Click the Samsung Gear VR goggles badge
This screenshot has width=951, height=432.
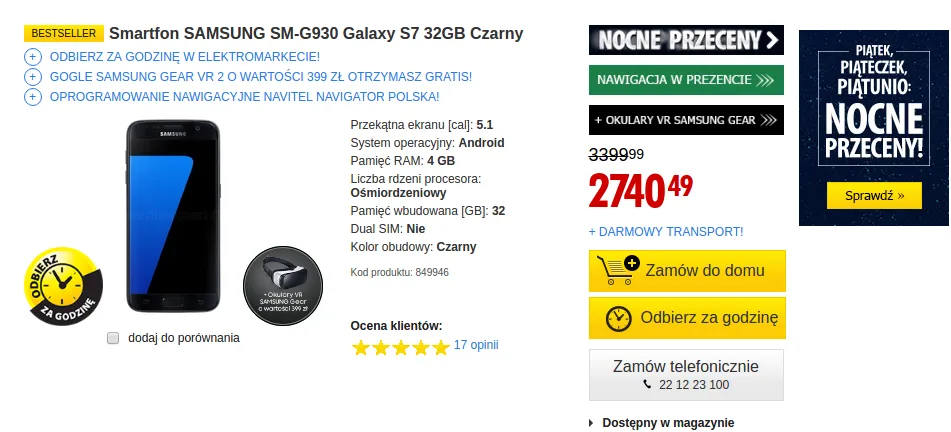click(283, 288)
